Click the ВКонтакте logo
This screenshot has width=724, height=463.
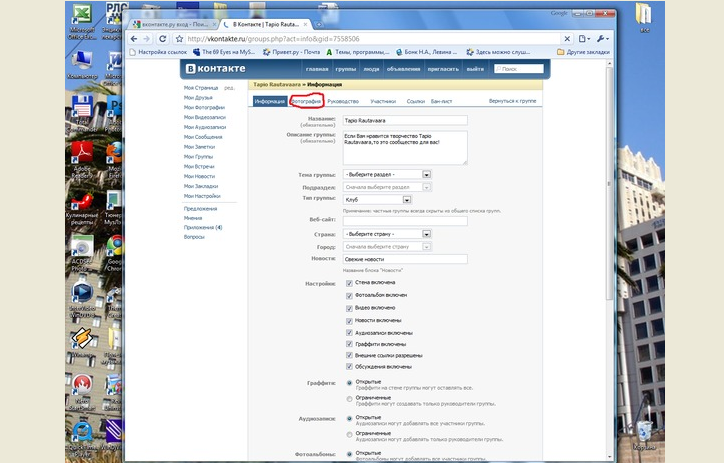(215, 69)
